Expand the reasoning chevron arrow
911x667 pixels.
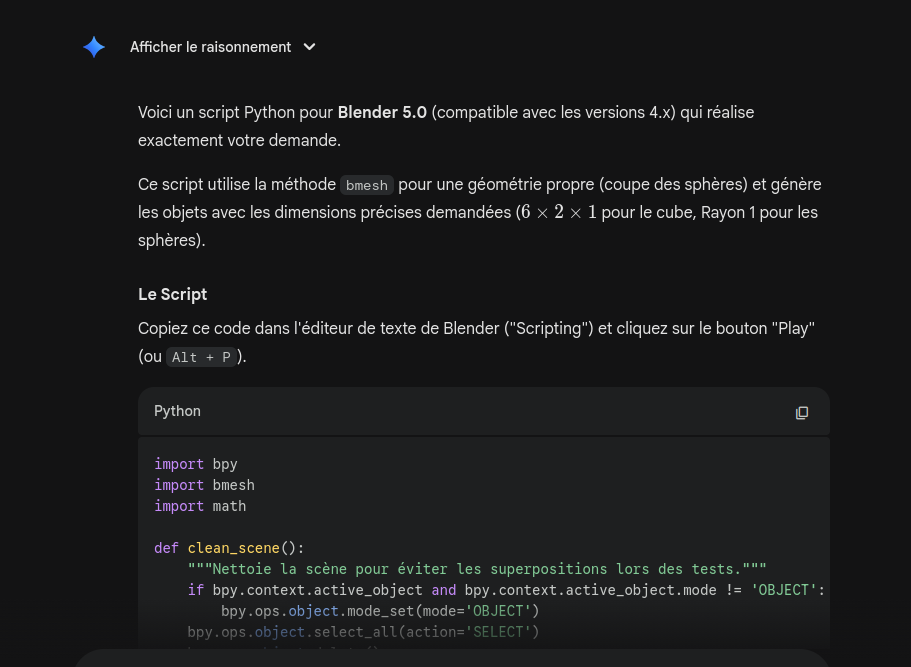(309, 47)
